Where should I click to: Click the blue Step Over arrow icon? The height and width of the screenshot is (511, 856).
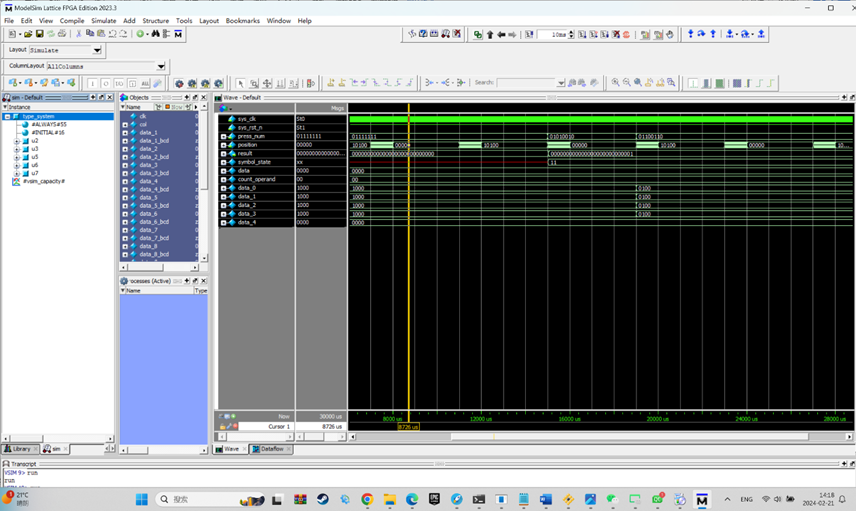click(702, 34)
